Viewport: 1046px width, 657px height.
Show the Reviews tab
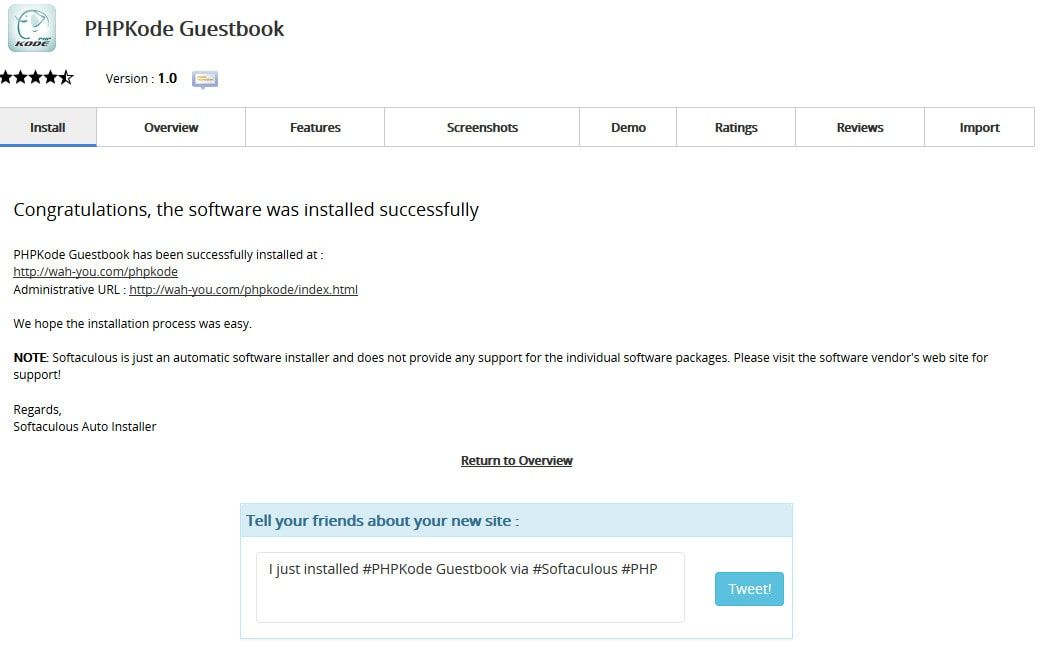tap(860, 128)
